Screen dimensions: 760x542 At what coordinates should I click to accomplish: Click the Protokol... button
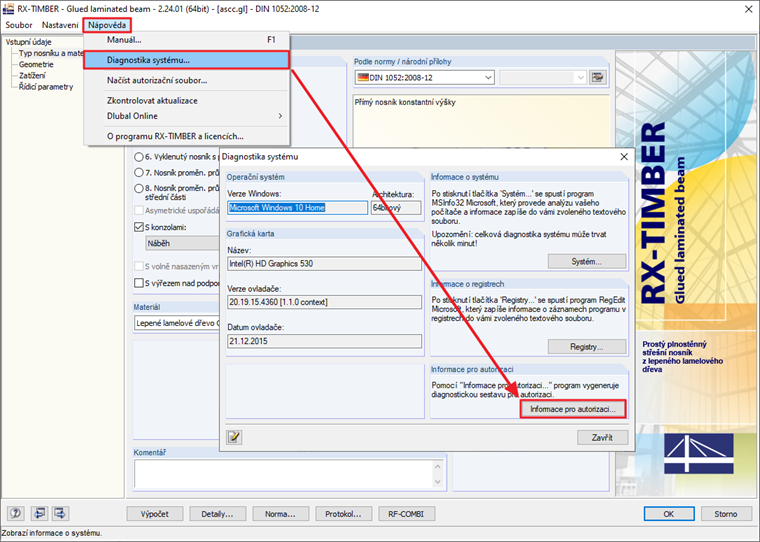click(x=344, y=514)
